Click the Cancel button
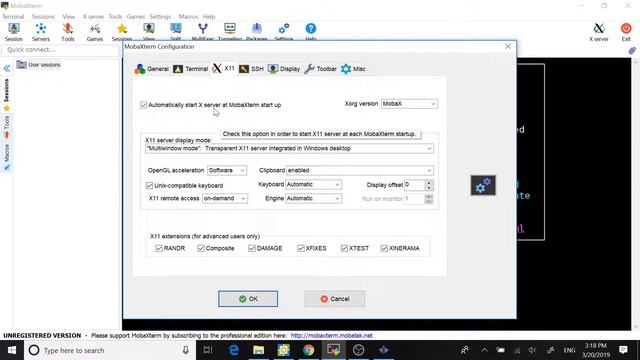This screenshot has height=360, width=640. tap(335, 299)
